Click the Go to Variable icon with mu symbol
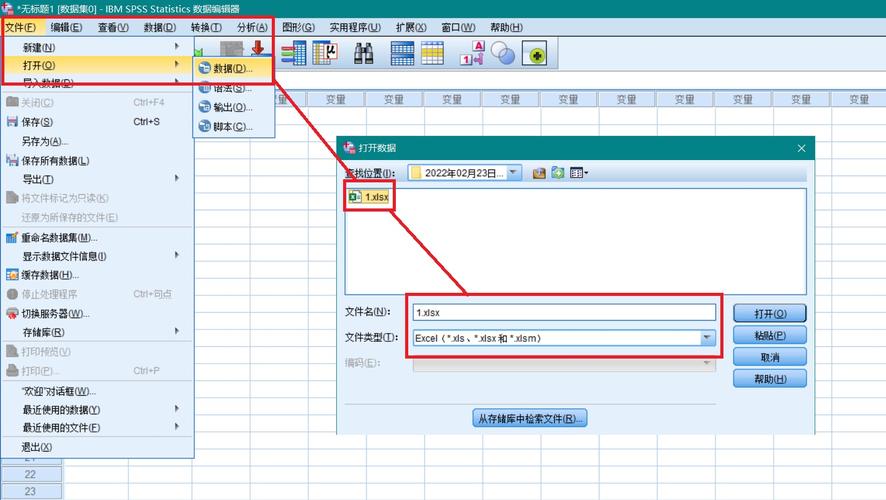This screenshot has width=886, height=500. [325, 53]
